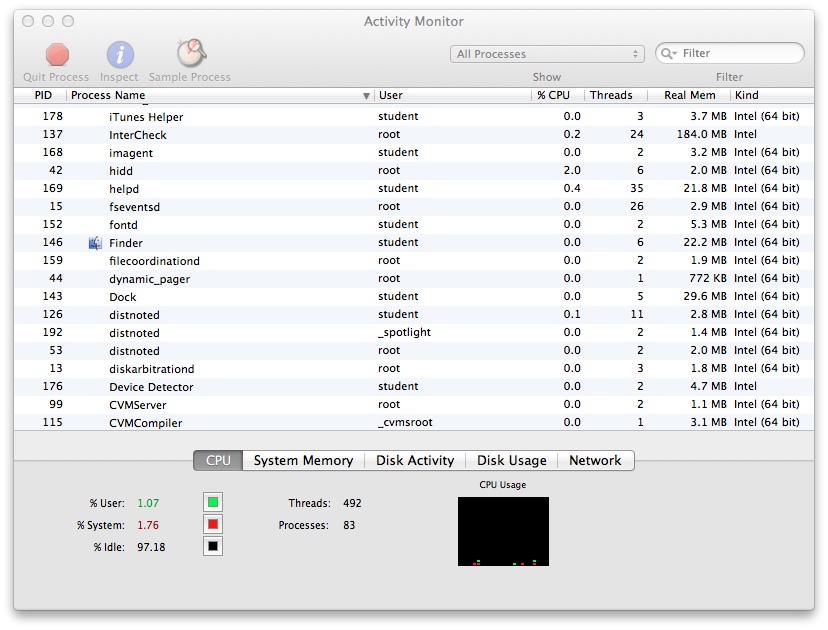The image size is (828, 630).
Task: Select the filecoordinationd process row
Action: (414, 261)
